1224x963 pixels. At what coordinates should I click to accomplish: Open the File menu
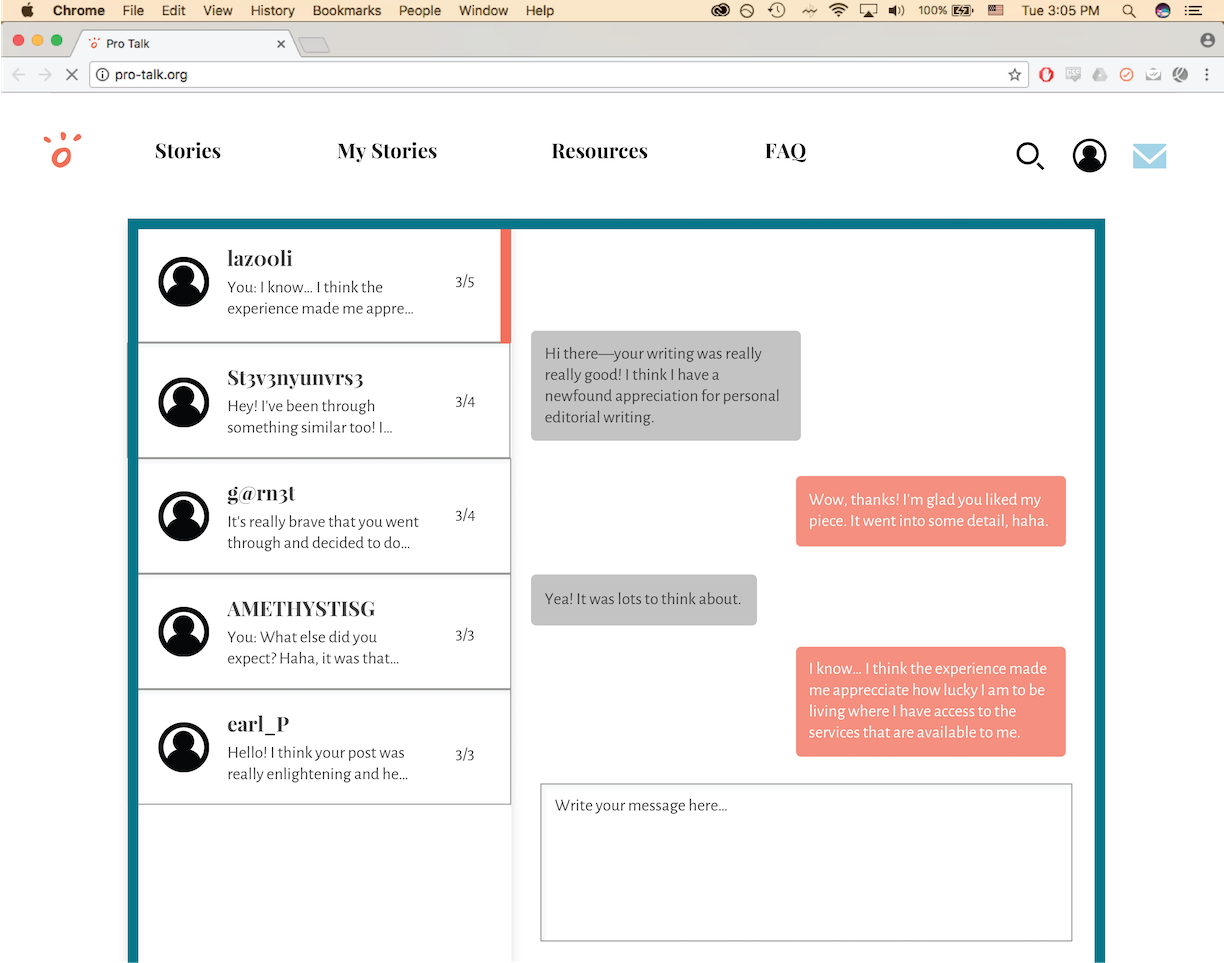click(133, 10)
